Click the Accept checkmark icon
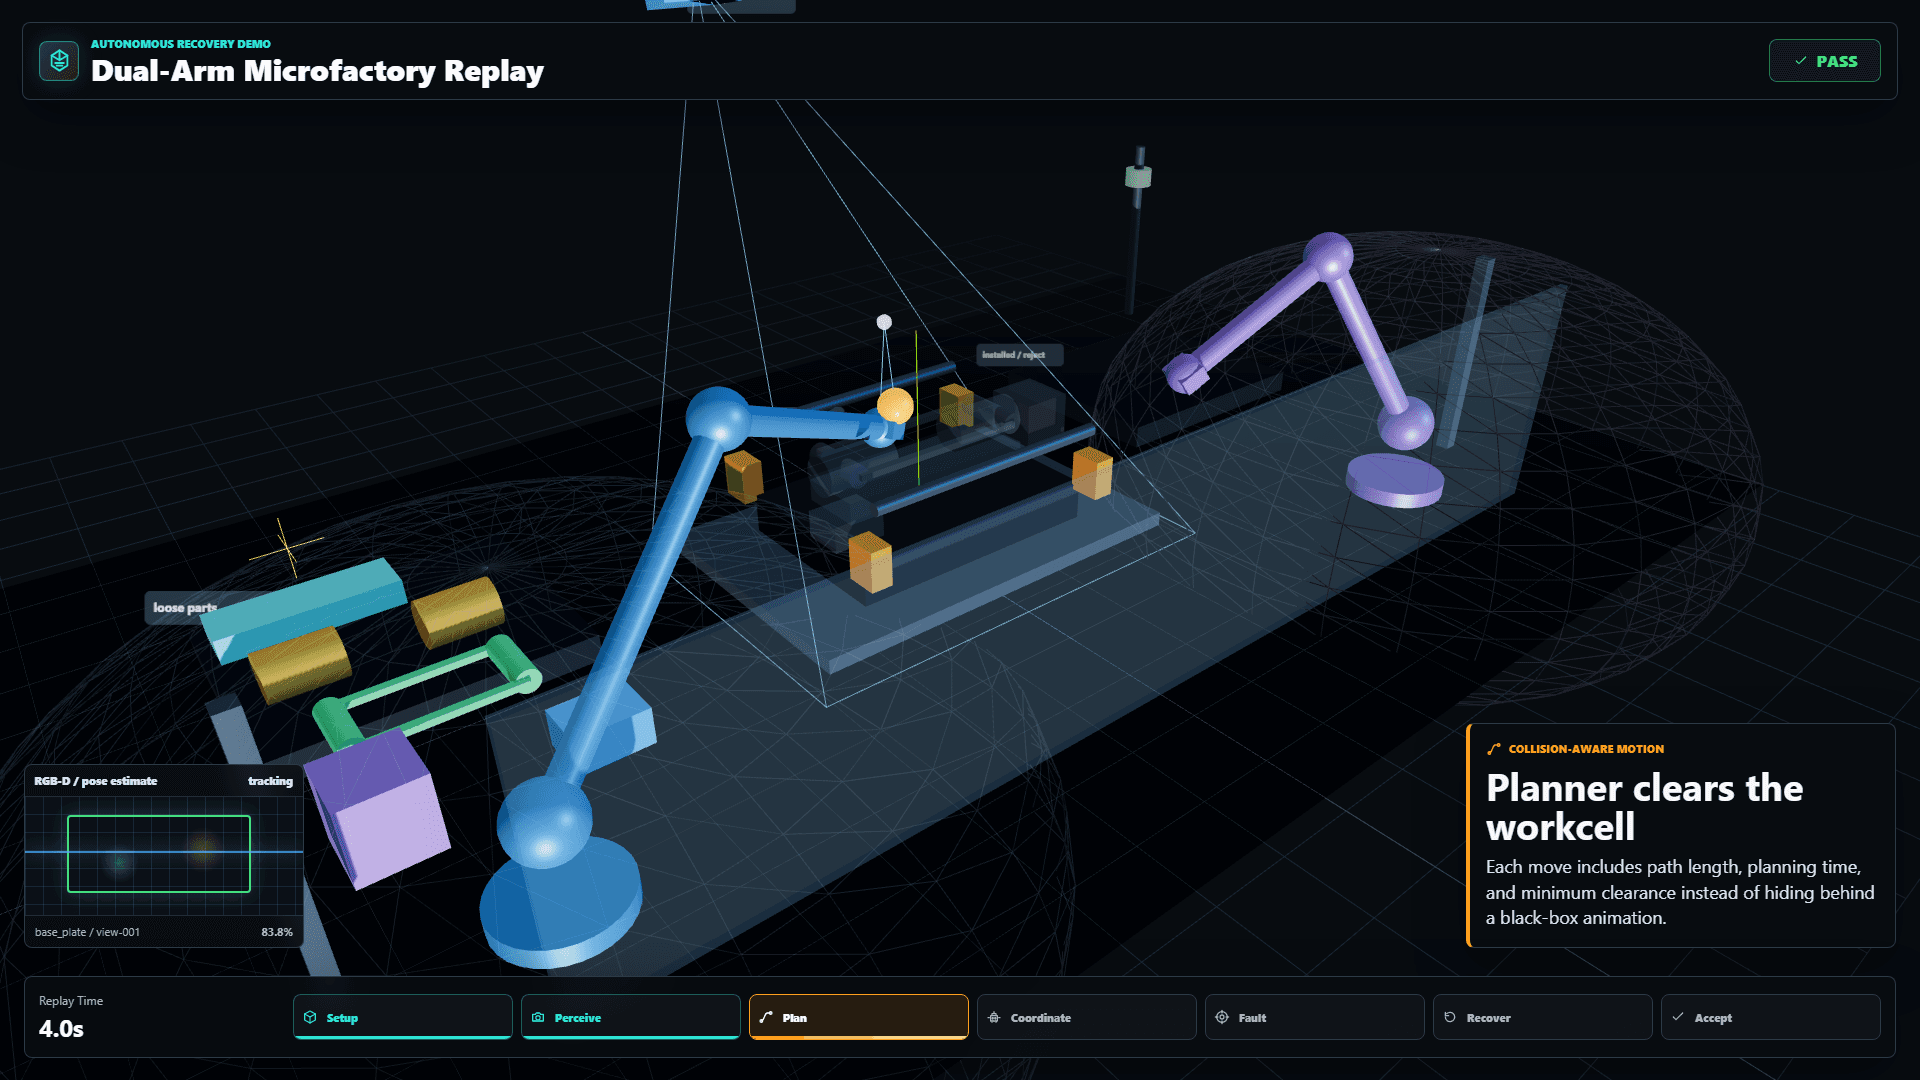Screen dimensions: 1920x1080 point(1678,1017)
